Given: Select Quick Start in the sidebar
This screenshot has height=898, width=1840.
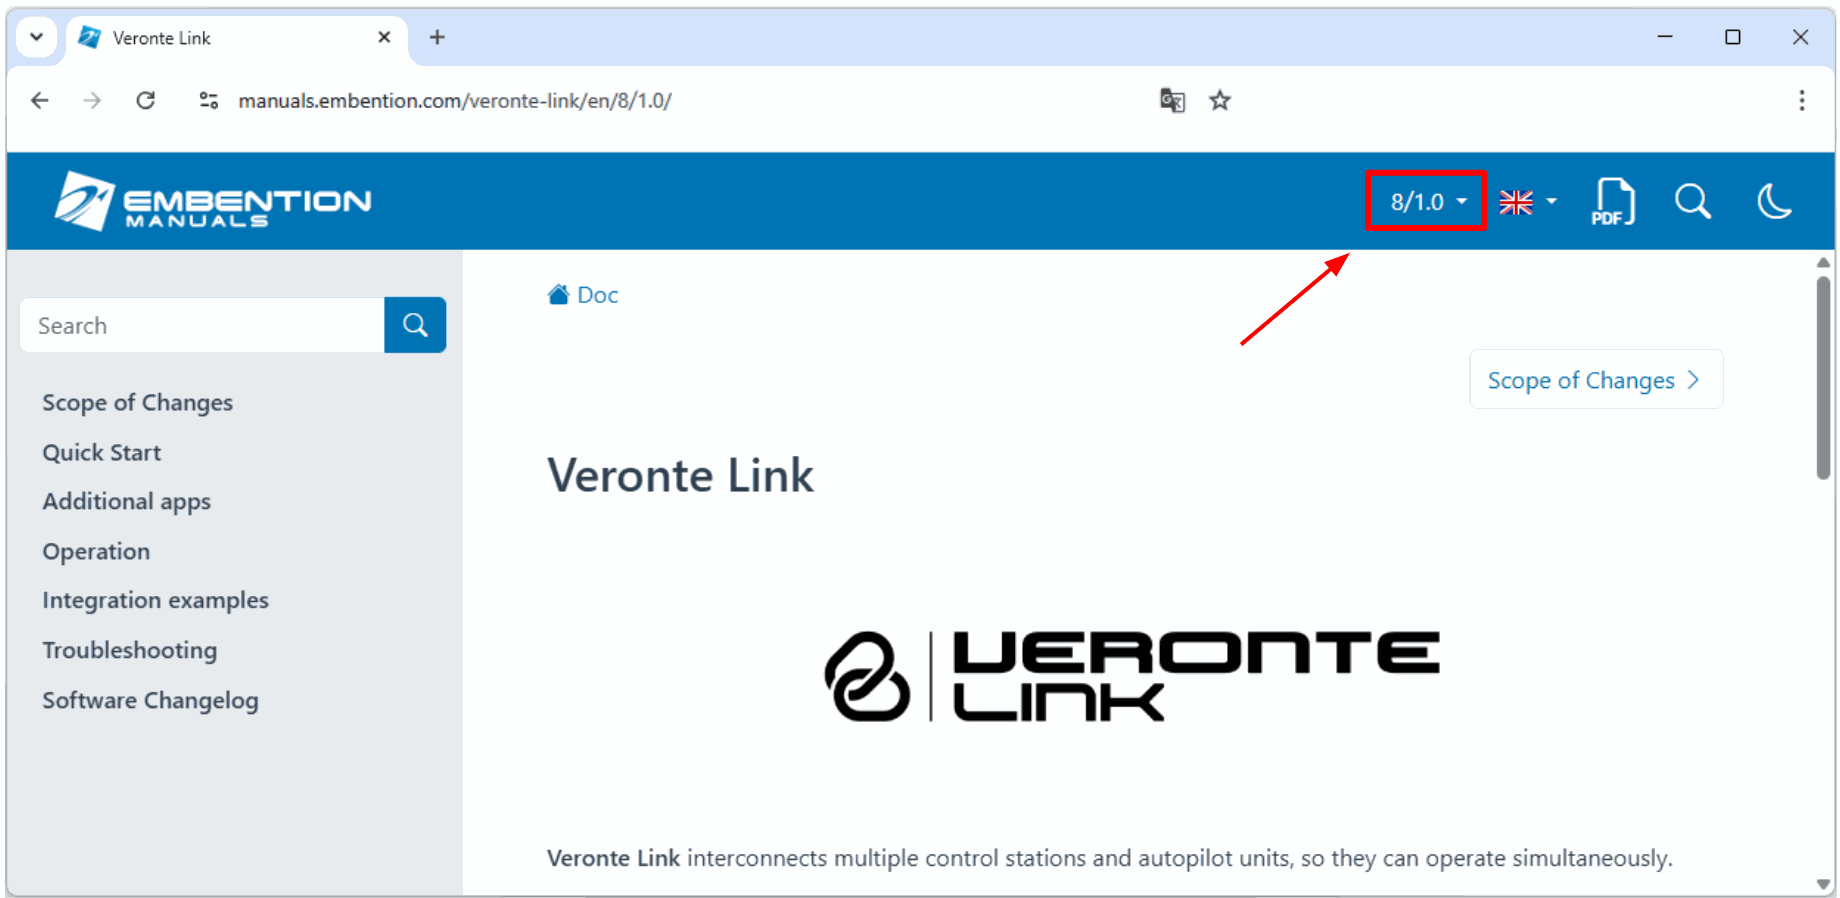Looking at the screenshot, I should pyautogui.click(x=101, y=452).
